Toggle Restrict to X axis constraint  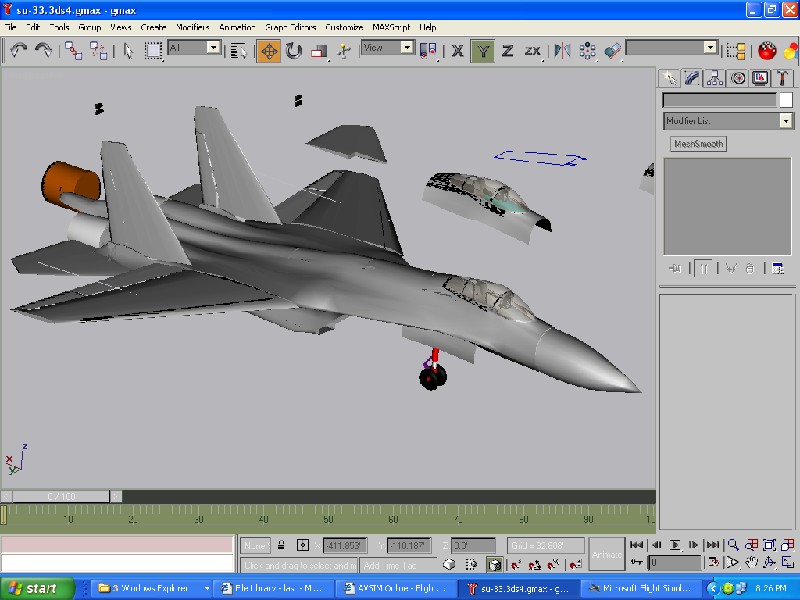tap(457, 50)
